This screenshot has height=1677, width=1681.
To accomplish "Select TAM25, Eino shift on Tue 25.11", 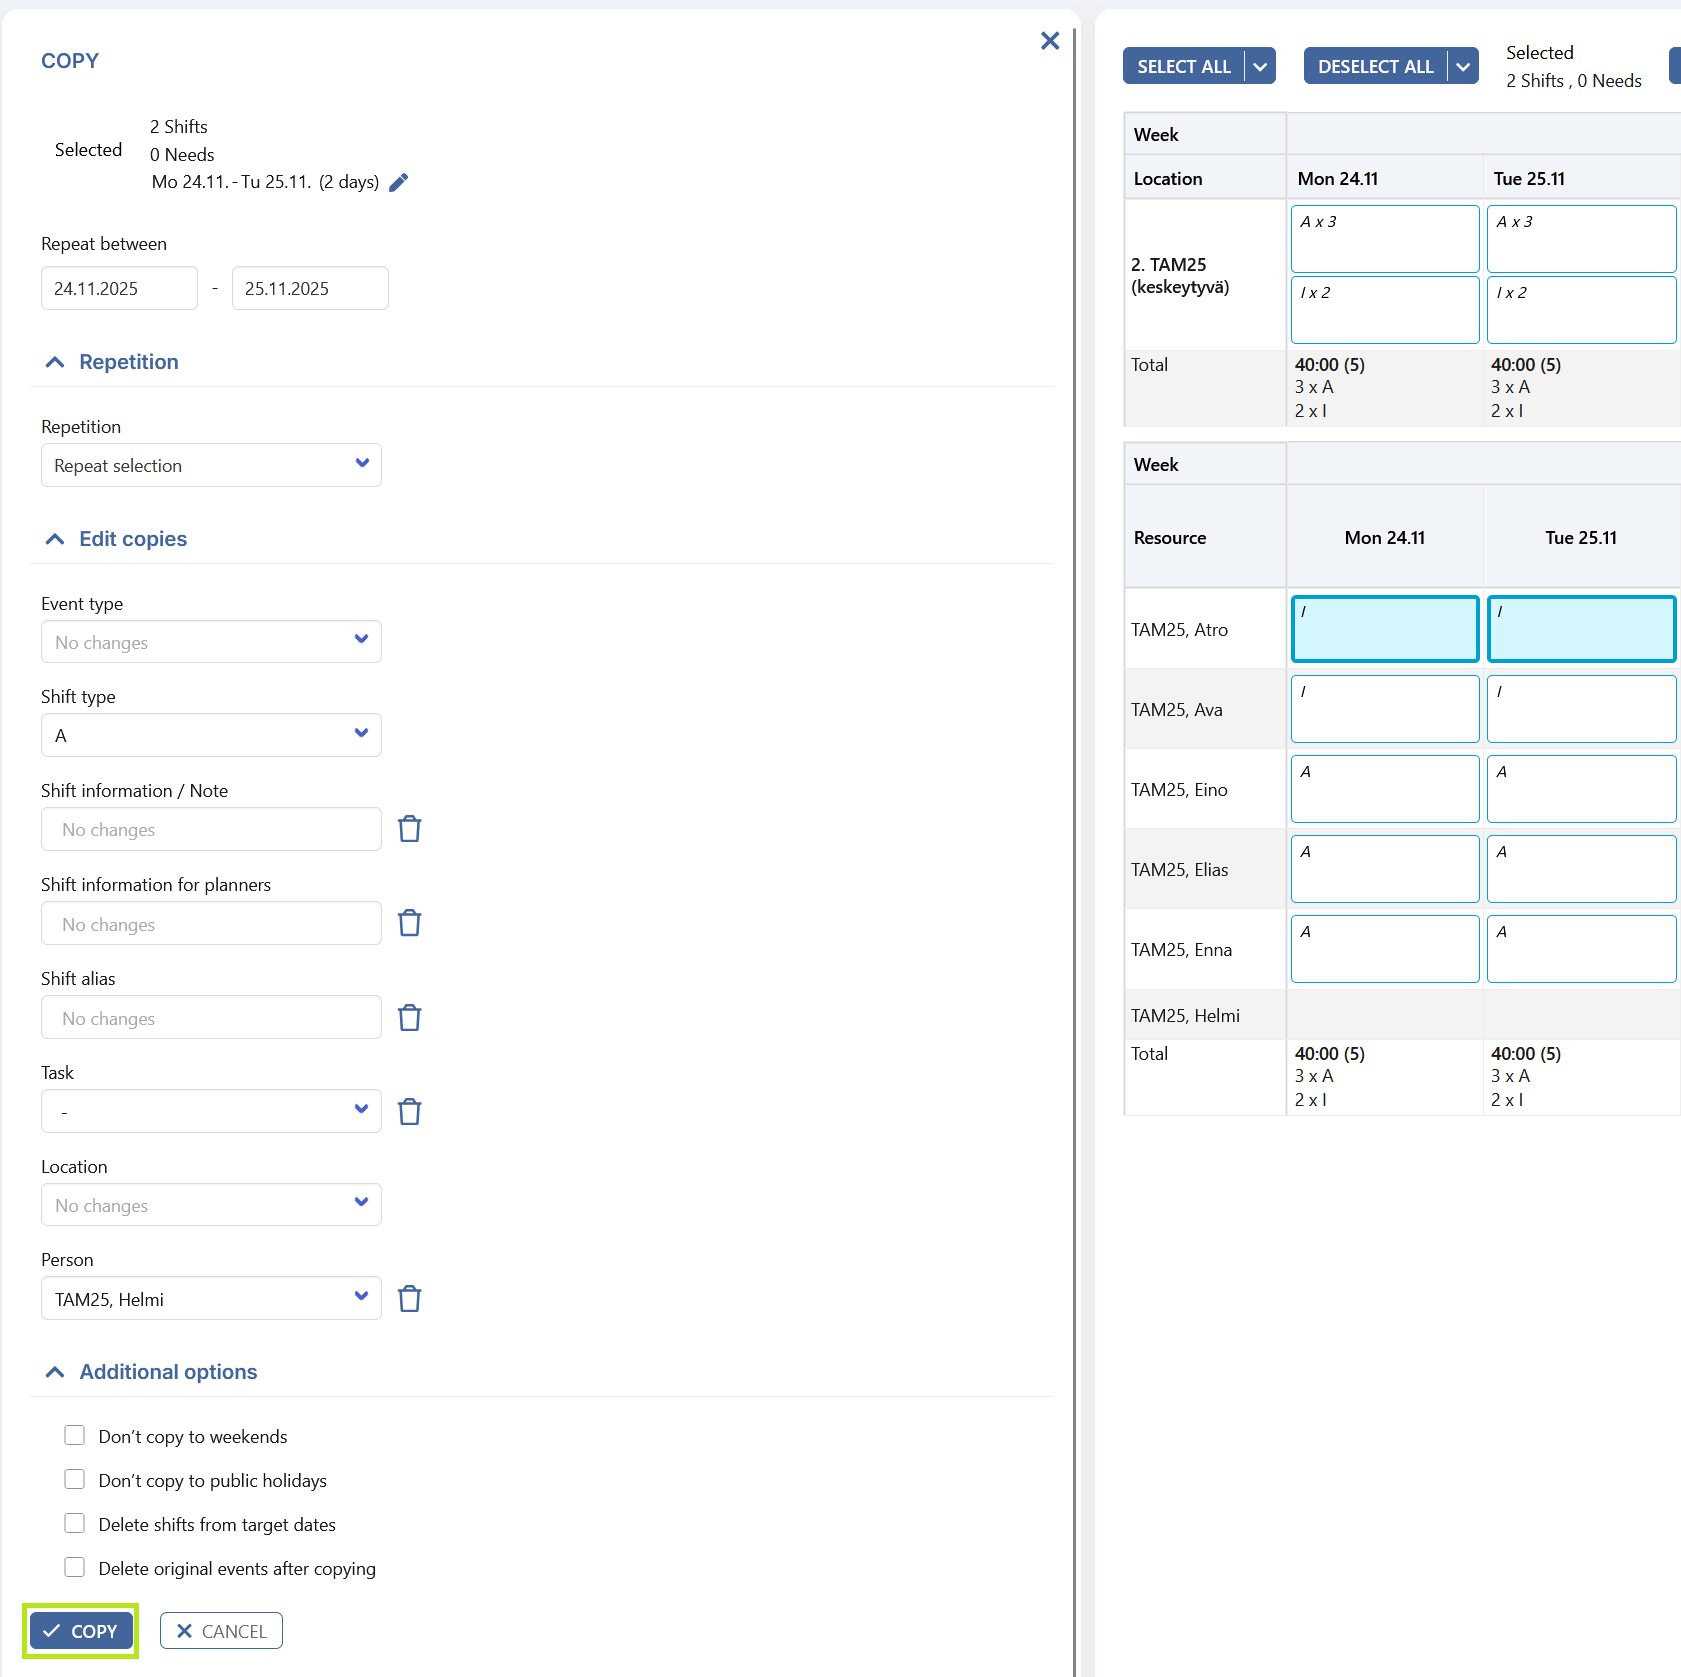I will point(1582,789).
